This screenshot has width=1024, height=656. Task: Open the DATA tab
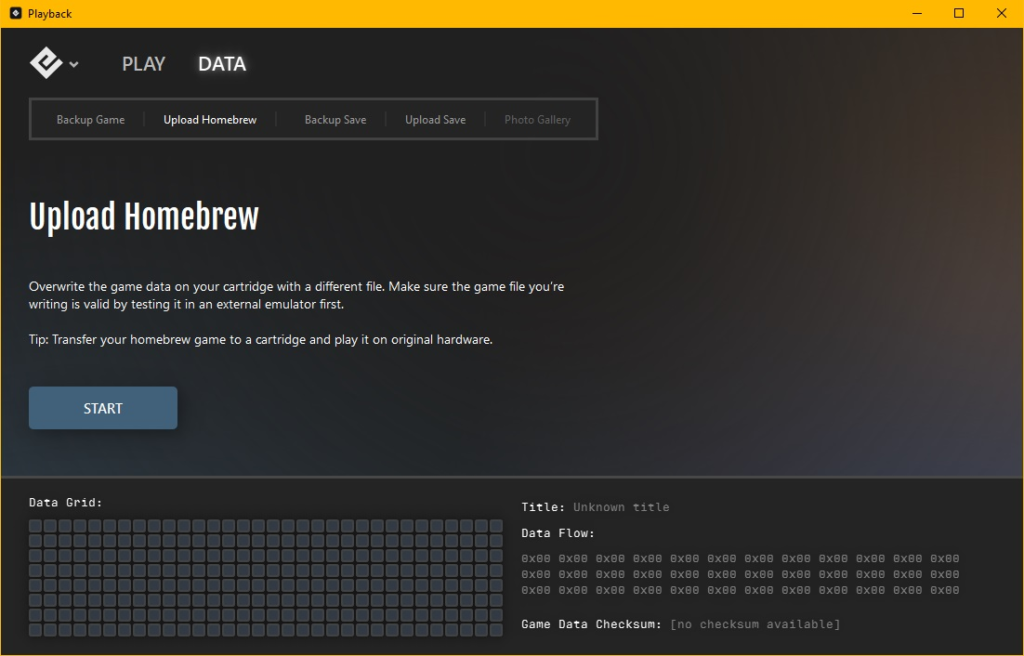coord(221,64)
